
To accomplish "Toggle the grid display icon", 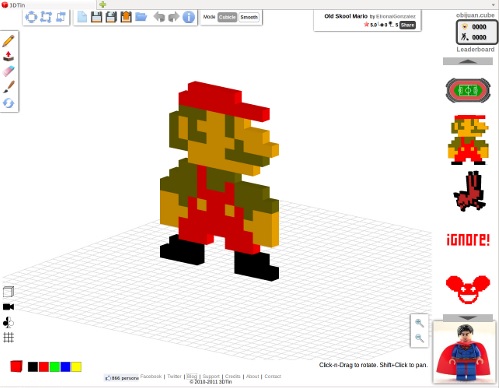I will 9,337.
